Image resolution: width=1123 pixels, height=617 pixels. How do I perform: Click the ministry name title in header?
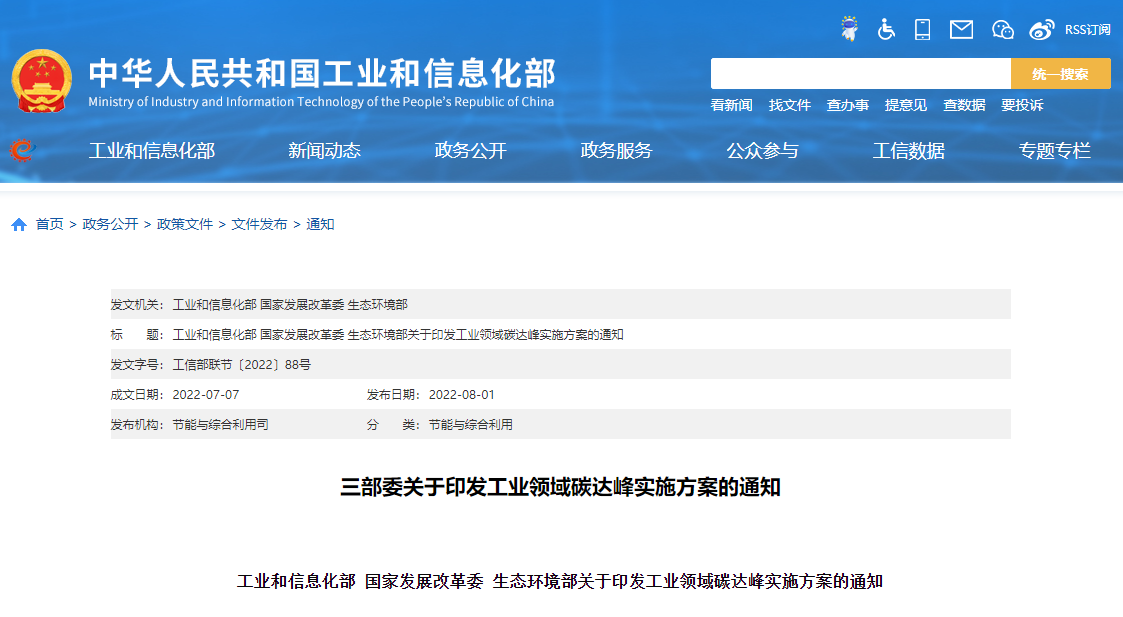click(322, 73)
